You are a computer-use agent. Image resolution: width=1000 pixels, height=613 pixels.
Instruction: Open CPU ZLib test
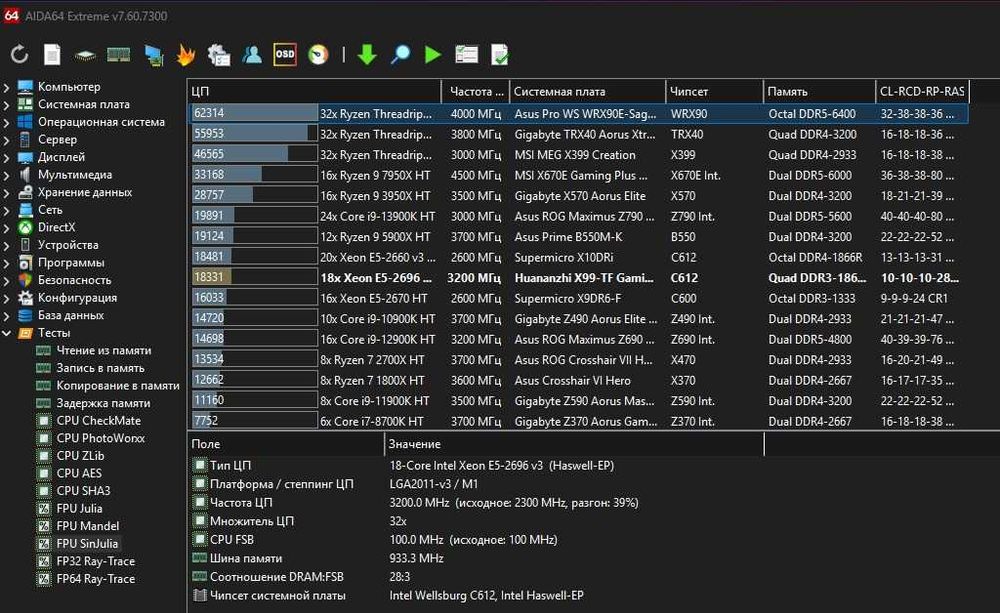tap(80, 455)
